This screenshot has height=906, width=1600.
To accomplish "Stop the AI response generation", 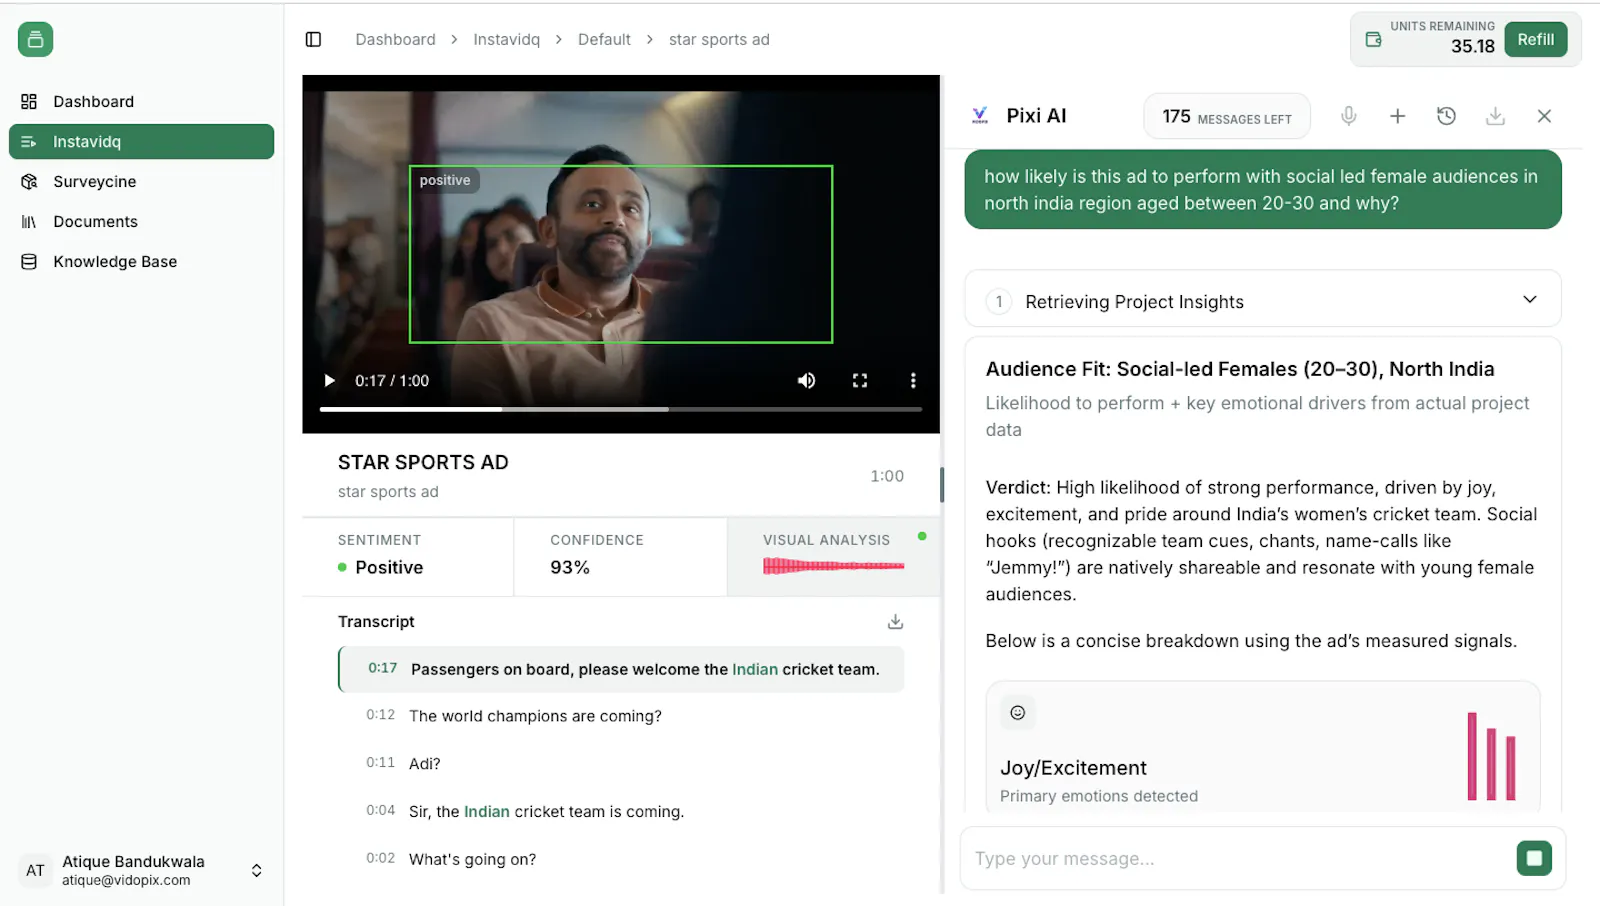I will [x=1534, y=858].
